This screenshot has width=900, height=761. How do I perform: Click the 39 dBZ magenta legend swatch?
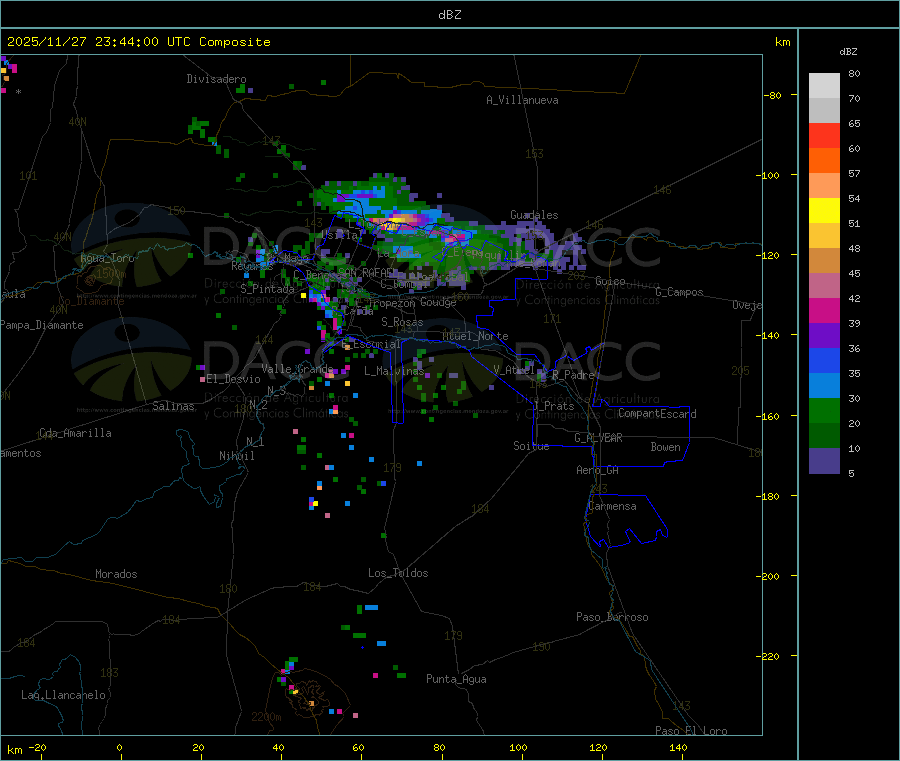(824, 310)
